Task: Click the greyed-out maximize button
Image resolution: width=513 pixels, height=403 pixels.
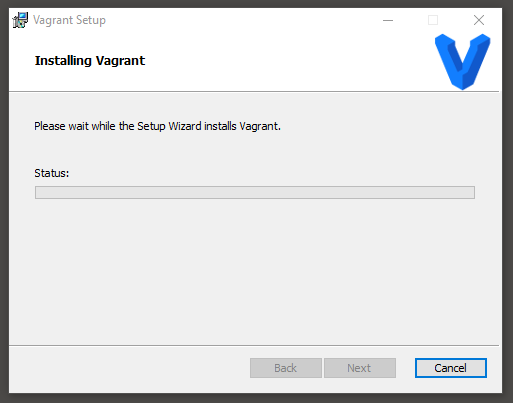Action: click(x=433, y=20)
